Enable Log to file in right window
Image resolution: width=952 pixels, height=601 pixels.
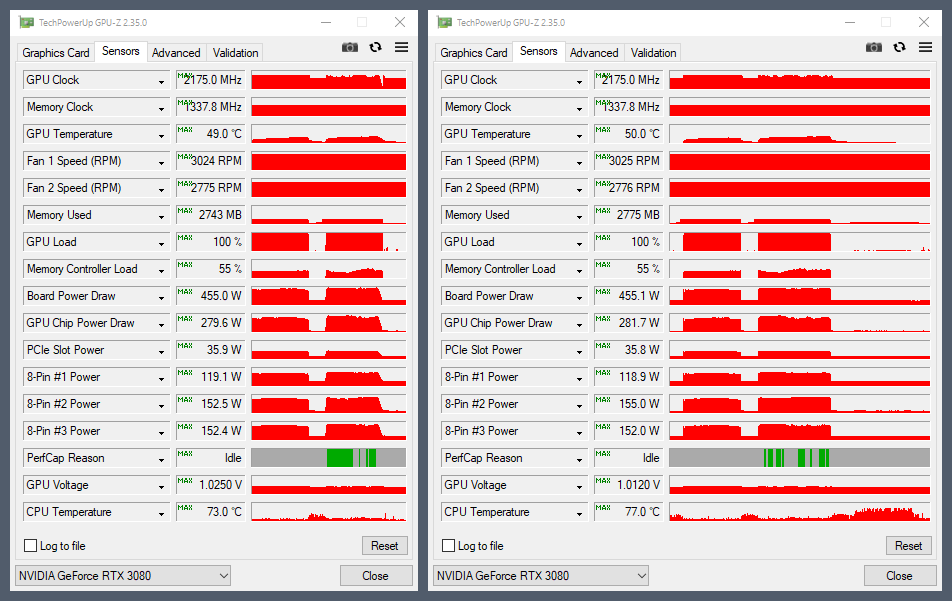coord(448,546)
